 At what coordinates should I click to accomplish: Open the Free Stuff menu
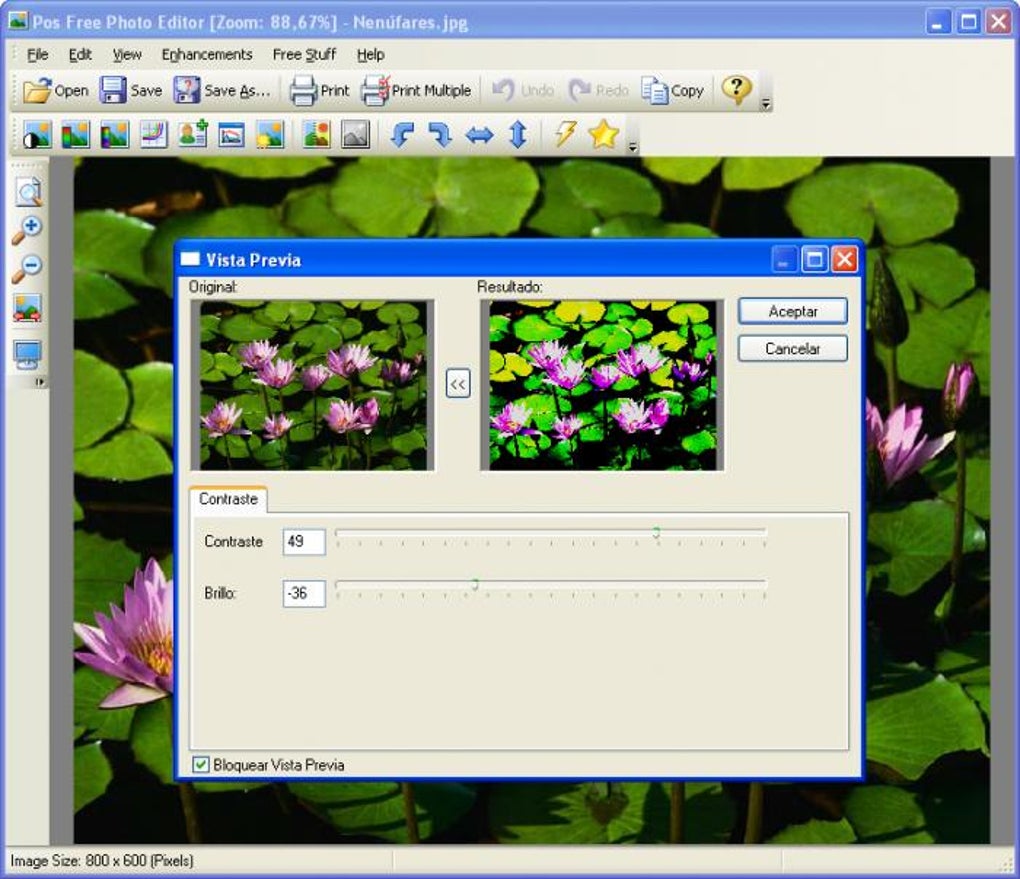tap(304, 55)
